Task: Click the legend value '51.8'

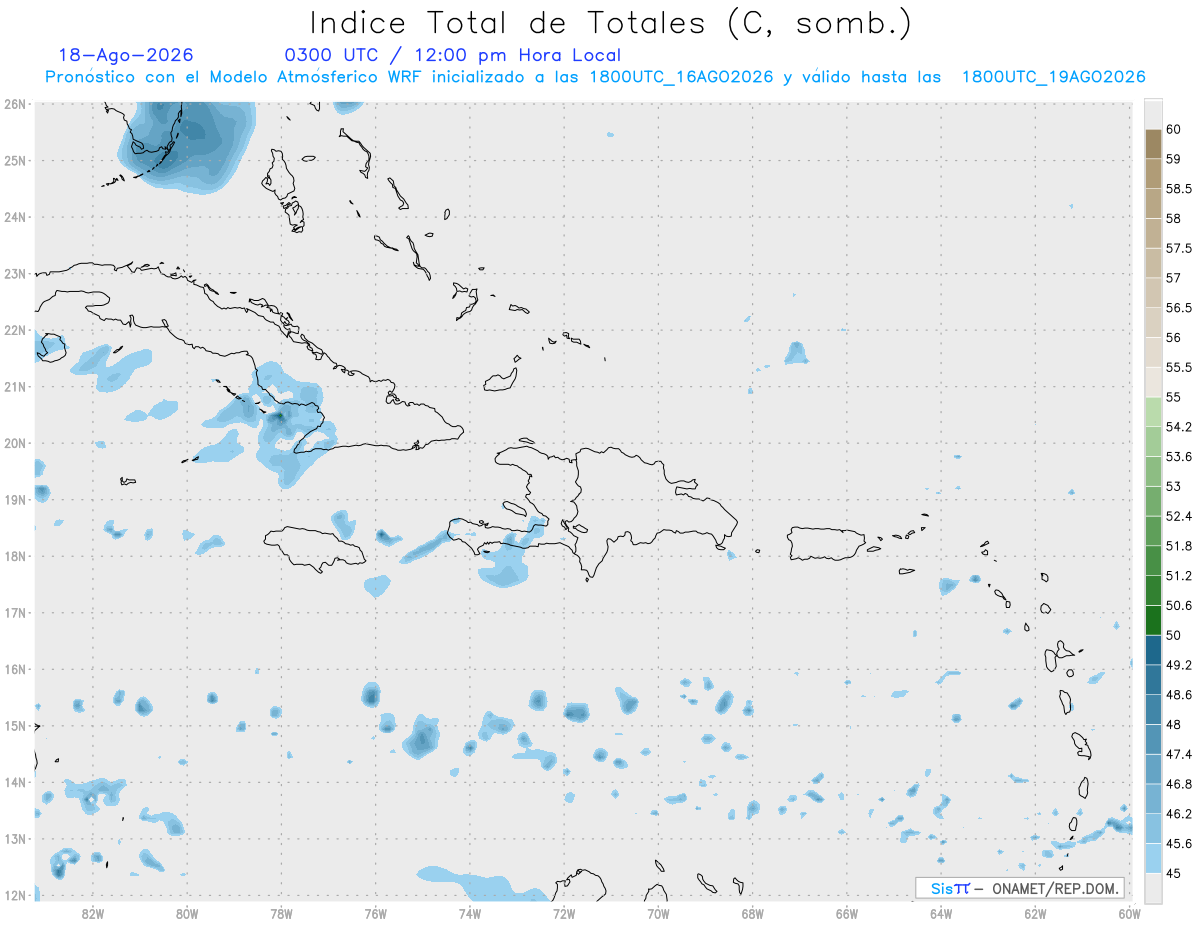Action: pyautogui.click(x=1178, y=546)
